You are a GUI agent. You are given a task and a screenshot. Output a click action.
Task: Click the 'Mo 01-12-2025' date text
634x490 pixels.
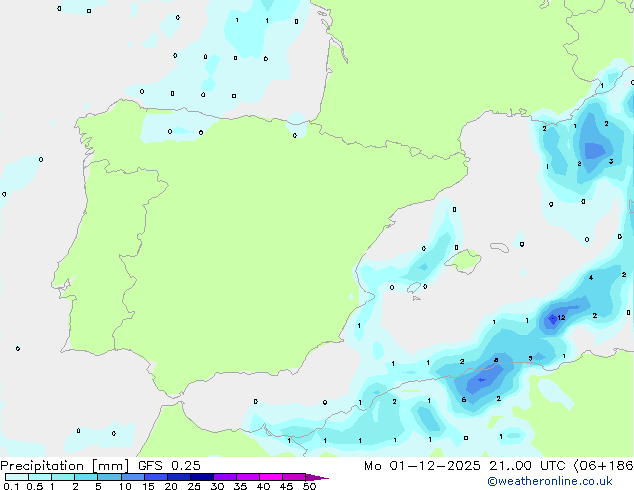(x=422, y=466)
